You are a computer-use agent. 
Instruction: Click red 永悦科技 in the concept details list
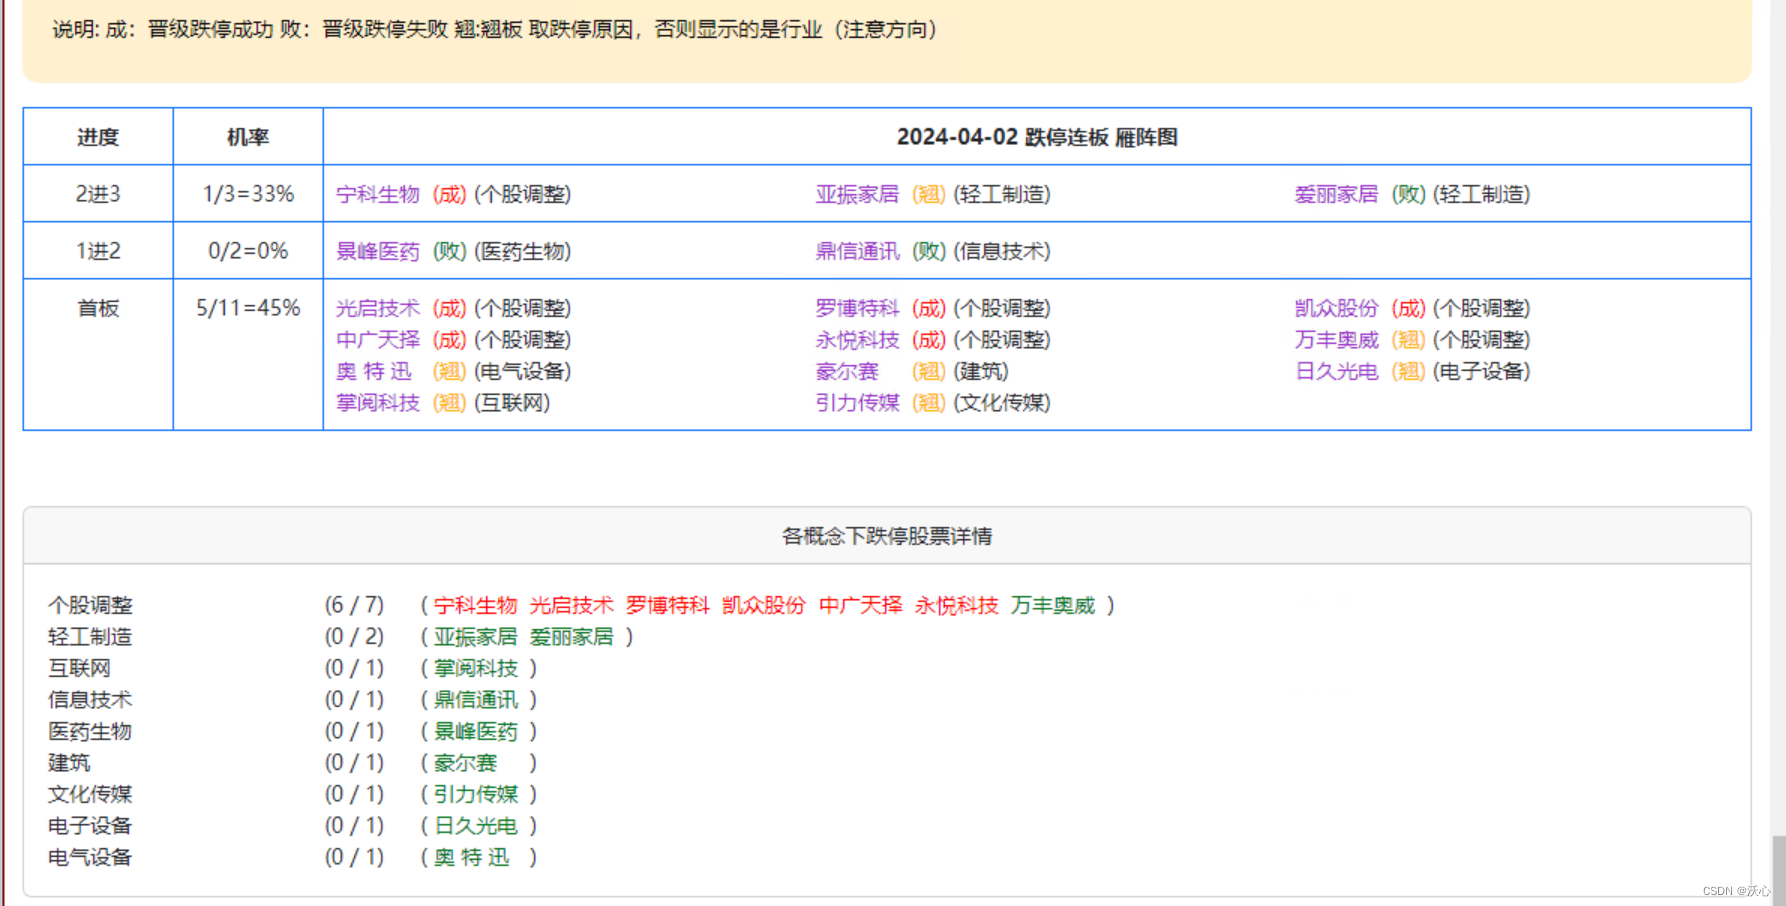pyautogui.click(x=957, y=605)
